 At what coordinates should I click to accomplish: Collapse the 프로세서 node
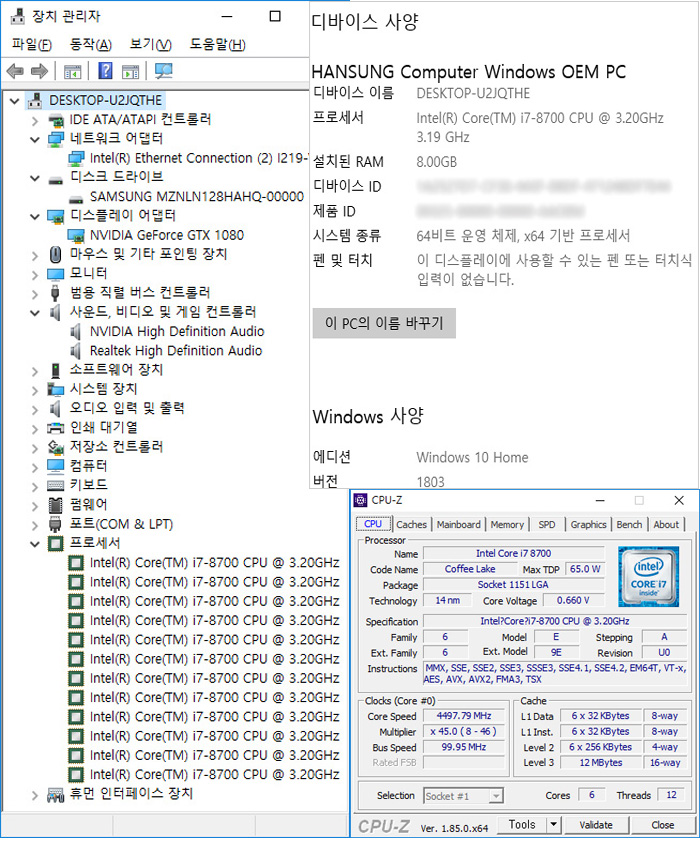point(35,544)
